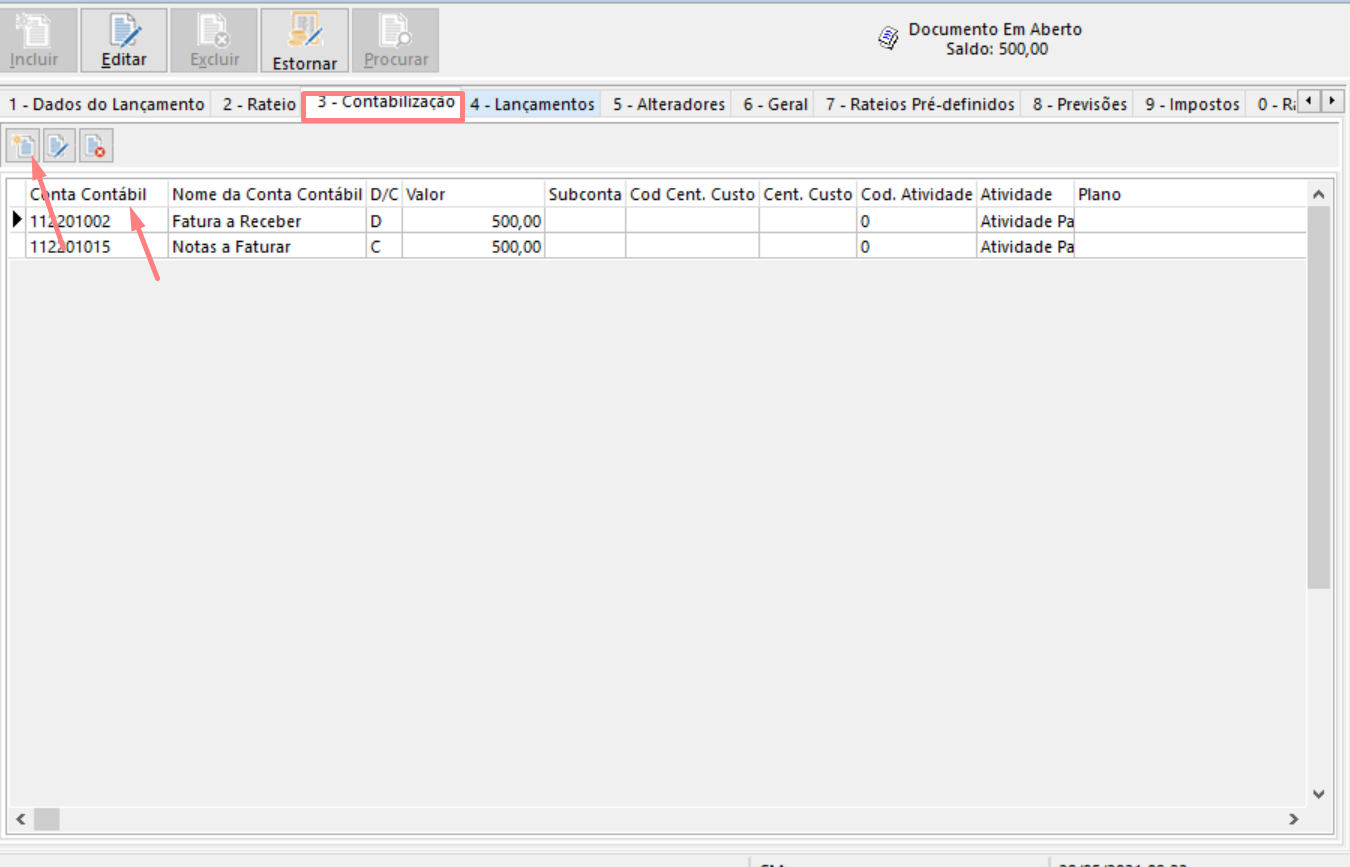The image size is (1350, 867).
Task: Click horizontal scrollbar left arrow
Action: [x=19, y=819]
